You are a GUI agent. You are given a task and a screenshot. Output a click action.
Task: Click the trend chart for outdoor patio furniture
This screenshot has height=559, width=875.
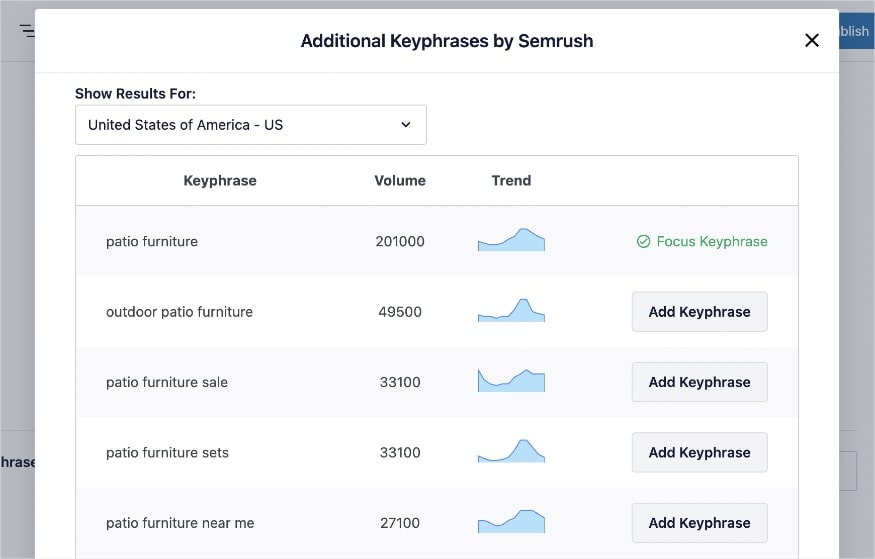click(511, 310)
